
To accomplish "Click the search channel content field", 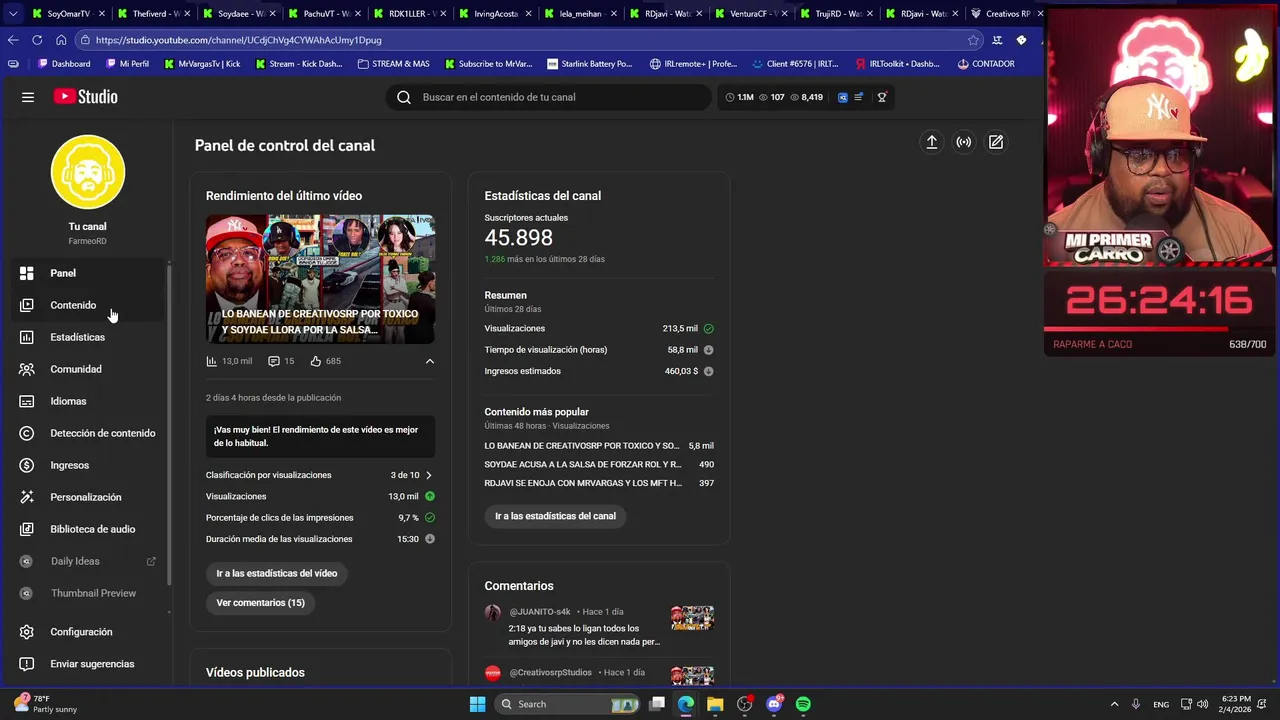I will 548,97.
